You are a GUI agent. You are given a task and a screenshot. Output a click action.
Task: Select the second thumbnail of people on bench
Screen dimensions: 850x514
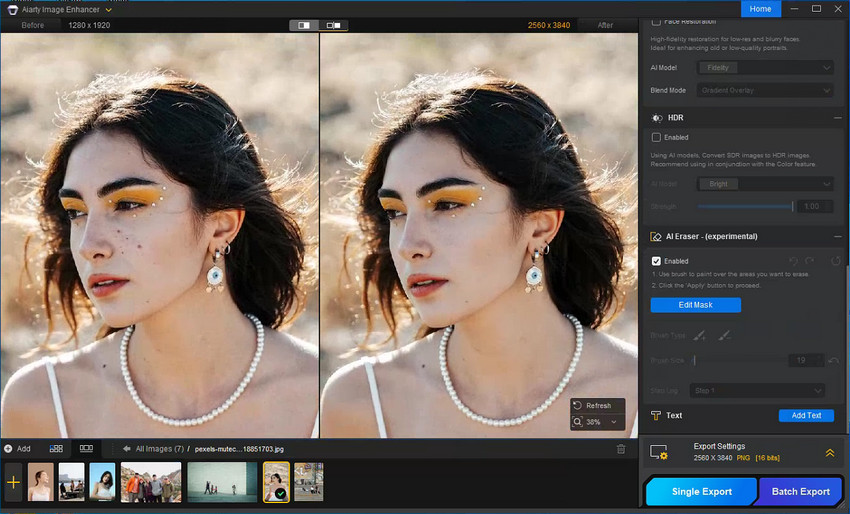[x=72, y=482]
